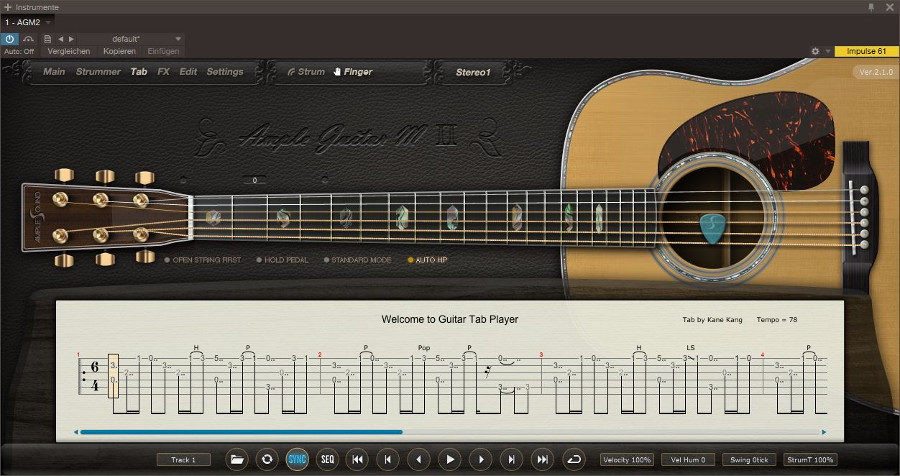Go to the previous bar
The width and height of the screenshot is (900, 476).
click(x=388, y=459)
